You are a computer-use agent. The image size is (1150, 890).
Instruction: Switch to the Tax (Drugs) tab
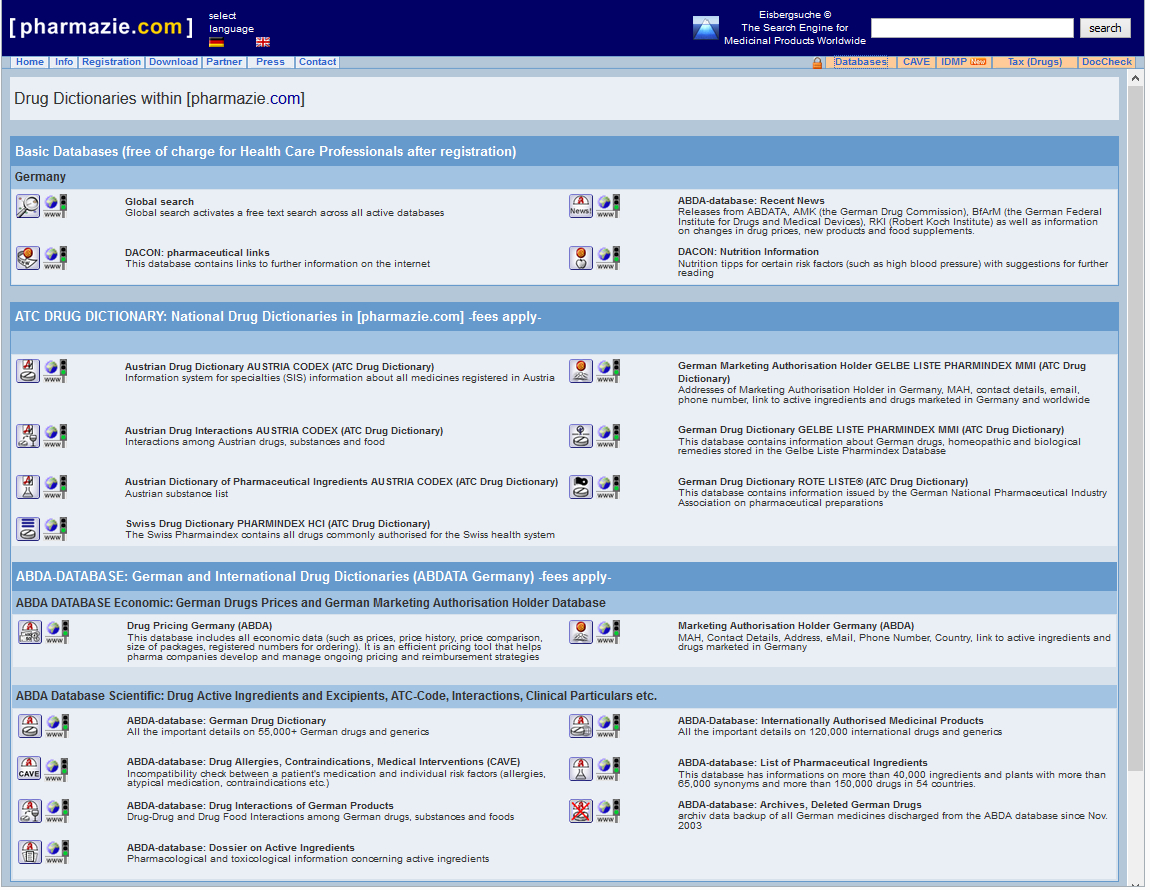tap(1034, 62)
